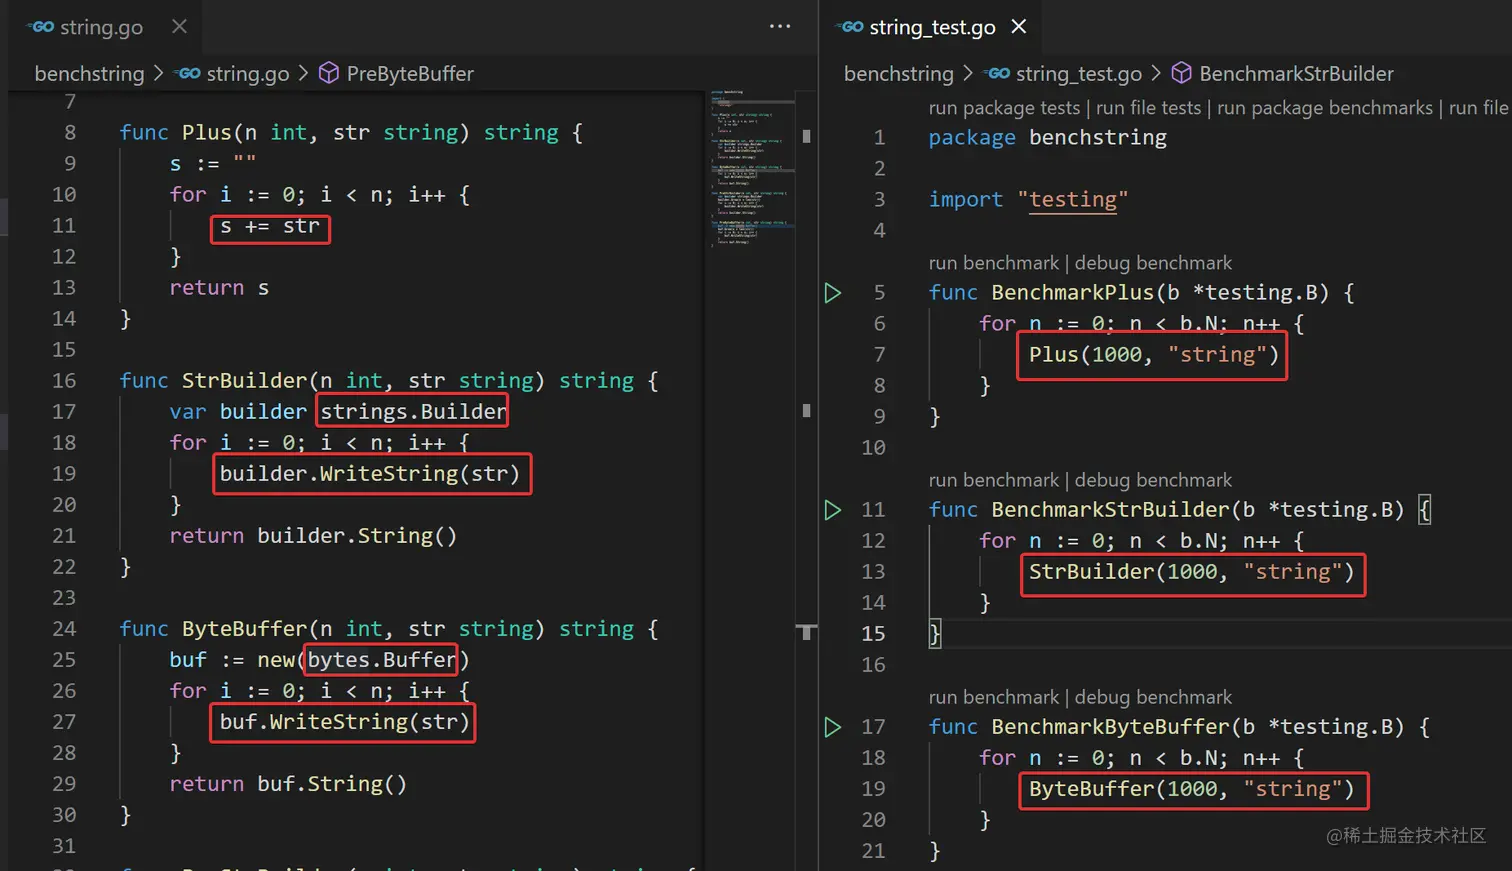The image size is (1512, 871).
Task: Click 'debug benchmark' above BenchmarkStrBuilder
Action: (x=1153, y=480)
